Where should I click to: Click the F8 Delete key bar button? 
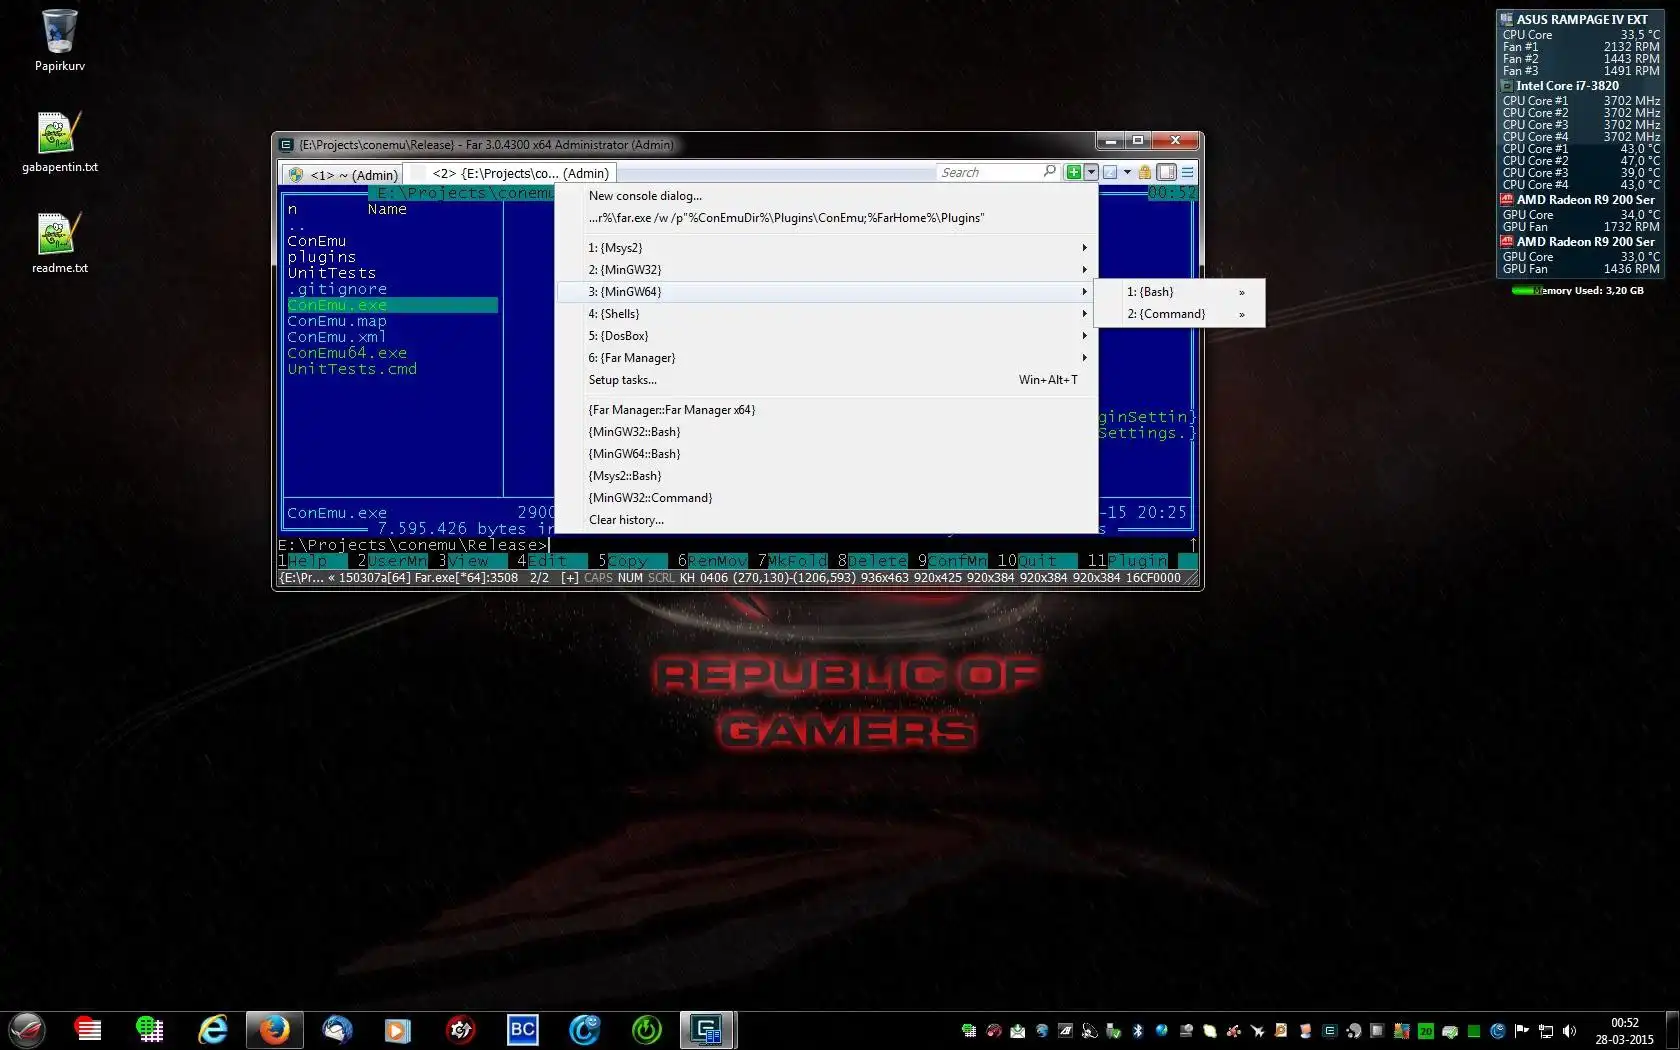click(872, 561)
